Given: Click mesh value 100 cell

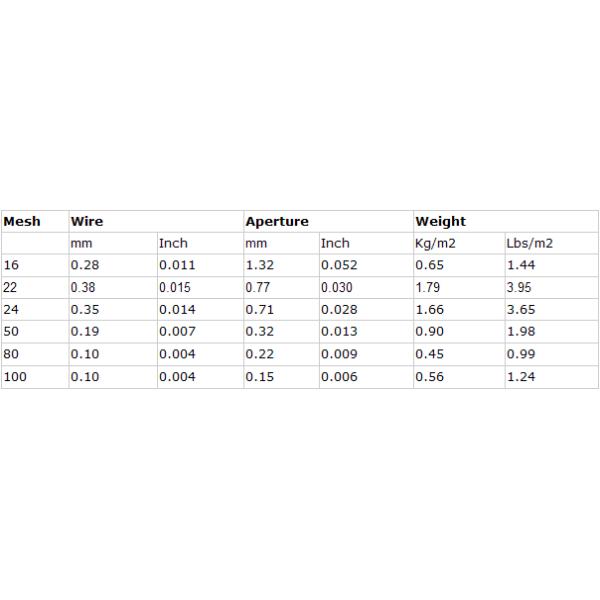Looking at the screenshot, I should pyautogui.click(x=16, y=377).
